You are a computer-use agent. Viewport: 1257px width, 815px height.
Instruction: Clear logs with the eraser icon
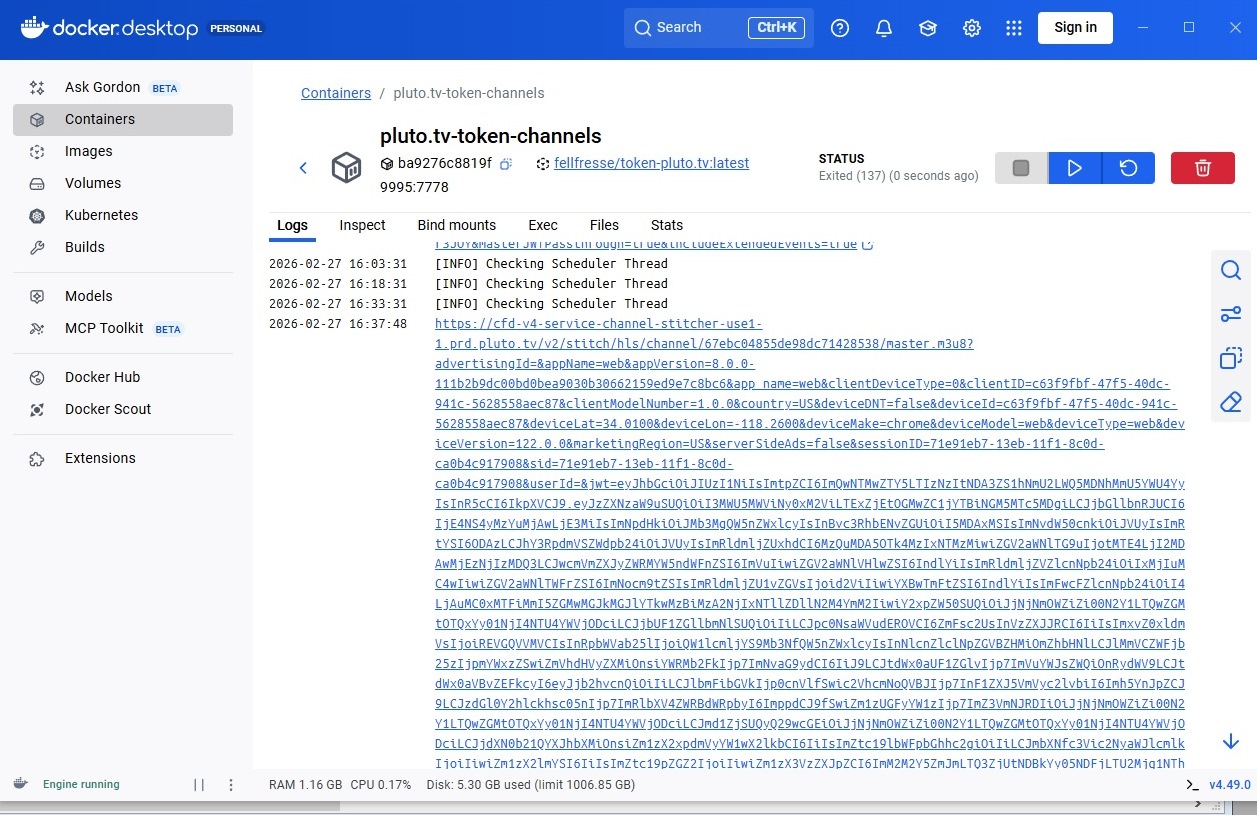point(1231,402)
